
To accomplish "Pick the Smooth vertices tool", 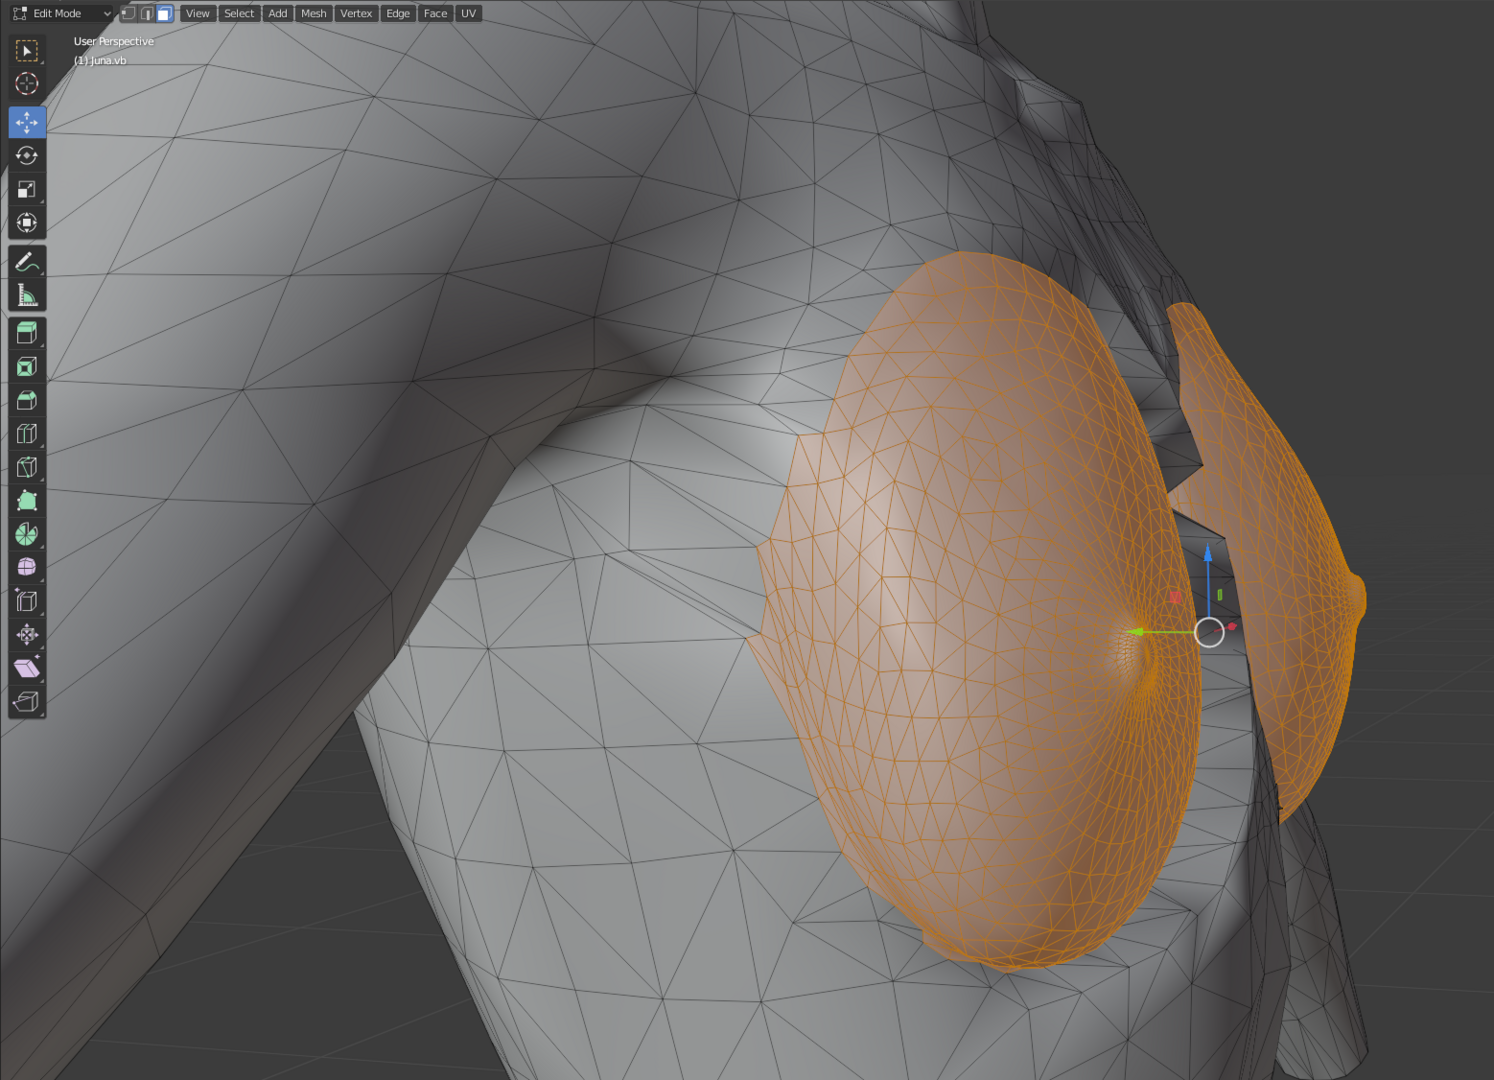I will pyautogui.click(x=27, y=567).
